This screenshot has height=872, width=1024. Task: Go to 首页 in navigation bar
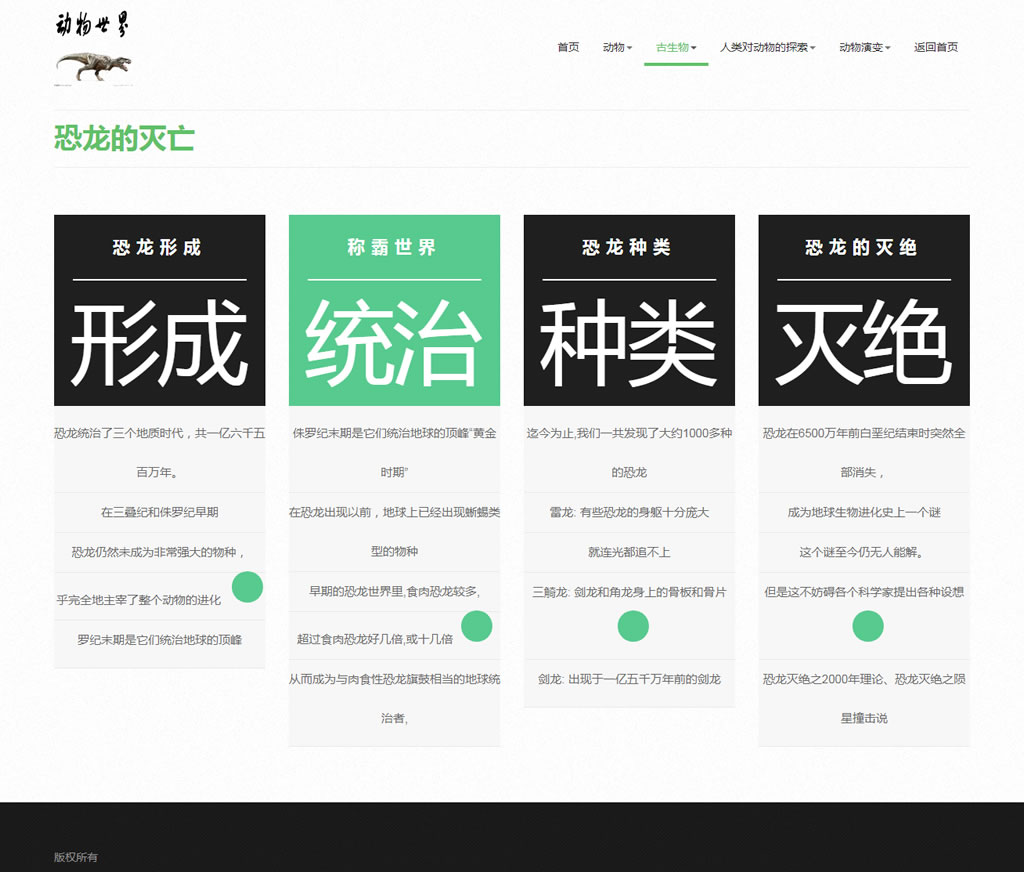click(568, 47)
